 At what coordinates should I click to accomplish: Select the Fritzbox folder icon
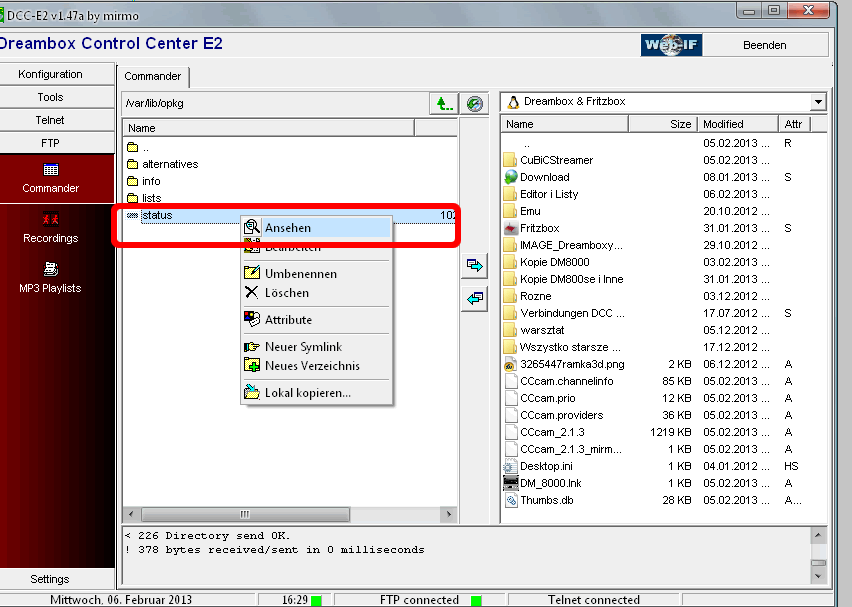pos(511,228)
